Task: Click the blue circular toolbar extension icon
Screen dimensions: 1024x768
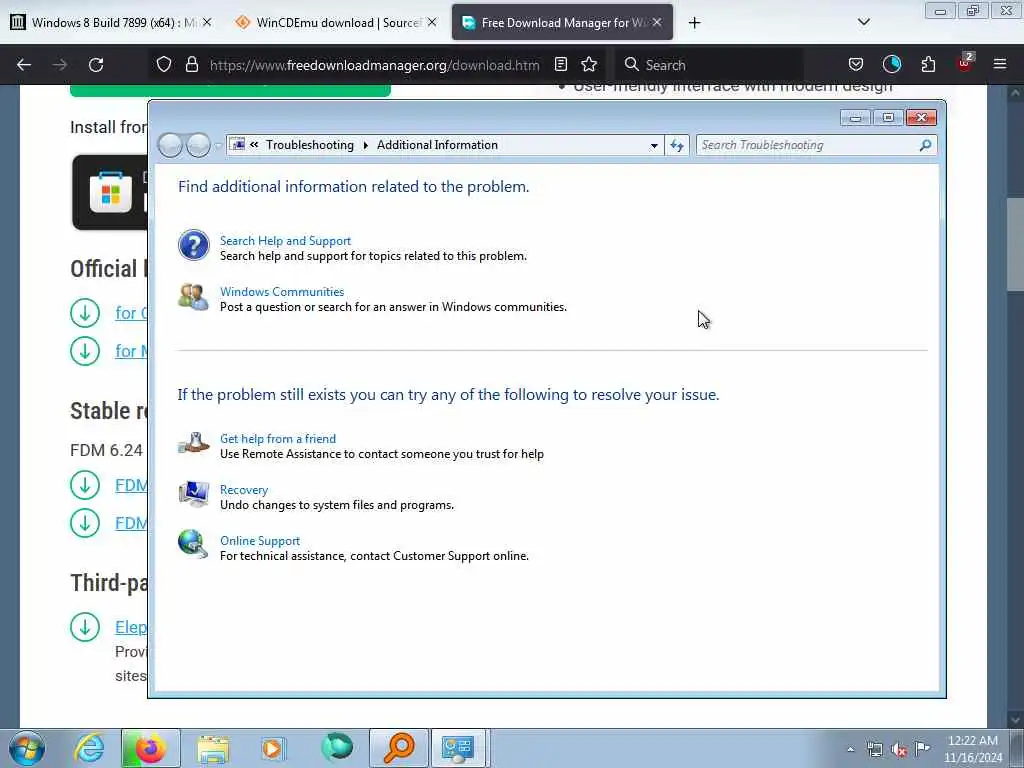Action: [891, 64]
